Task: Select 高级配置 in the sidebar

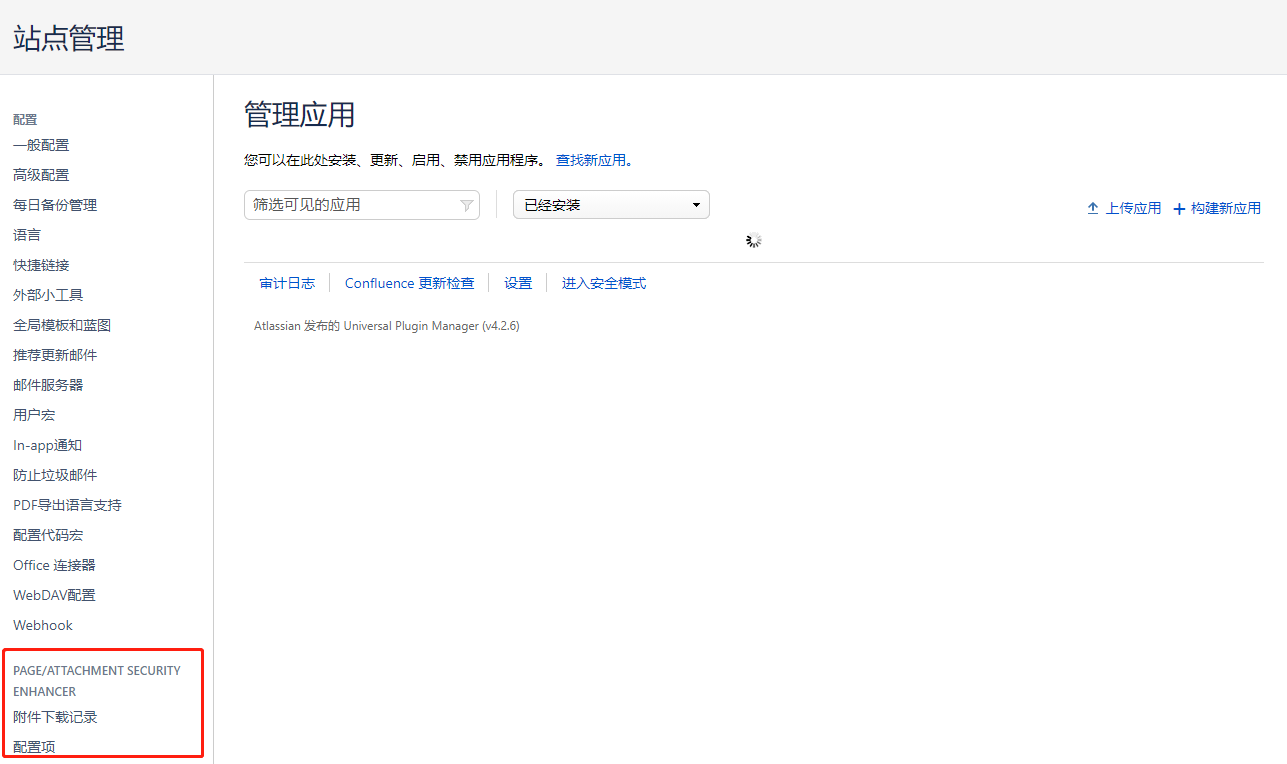Action: [41, 175]
